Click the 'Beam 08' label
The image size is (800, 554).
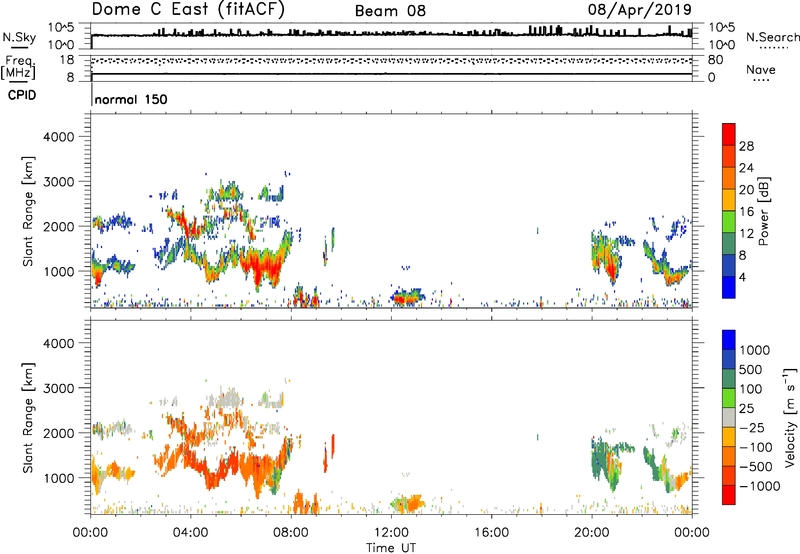(x=390, y=11)
